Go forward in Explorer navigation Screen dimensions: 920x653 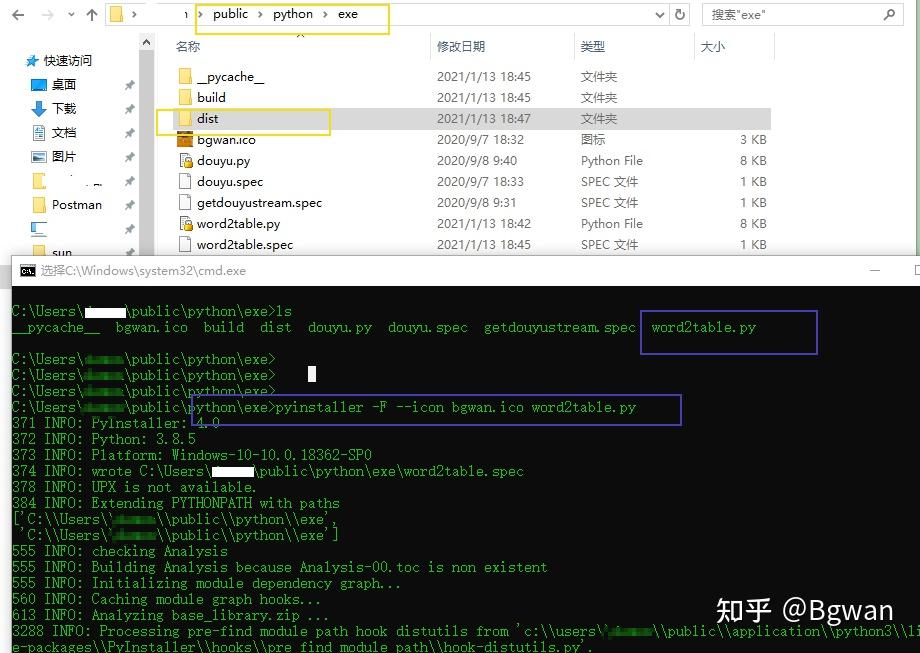point(48,15)
